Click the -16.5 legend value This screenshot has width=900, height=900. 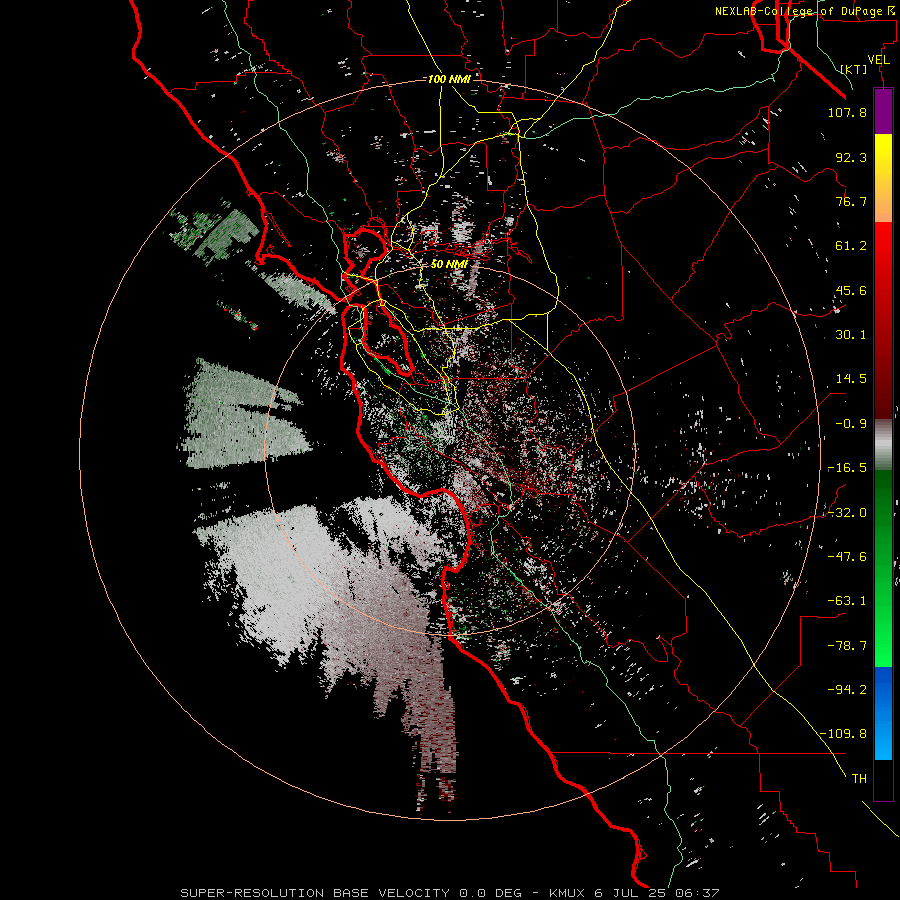pos(847,468)
